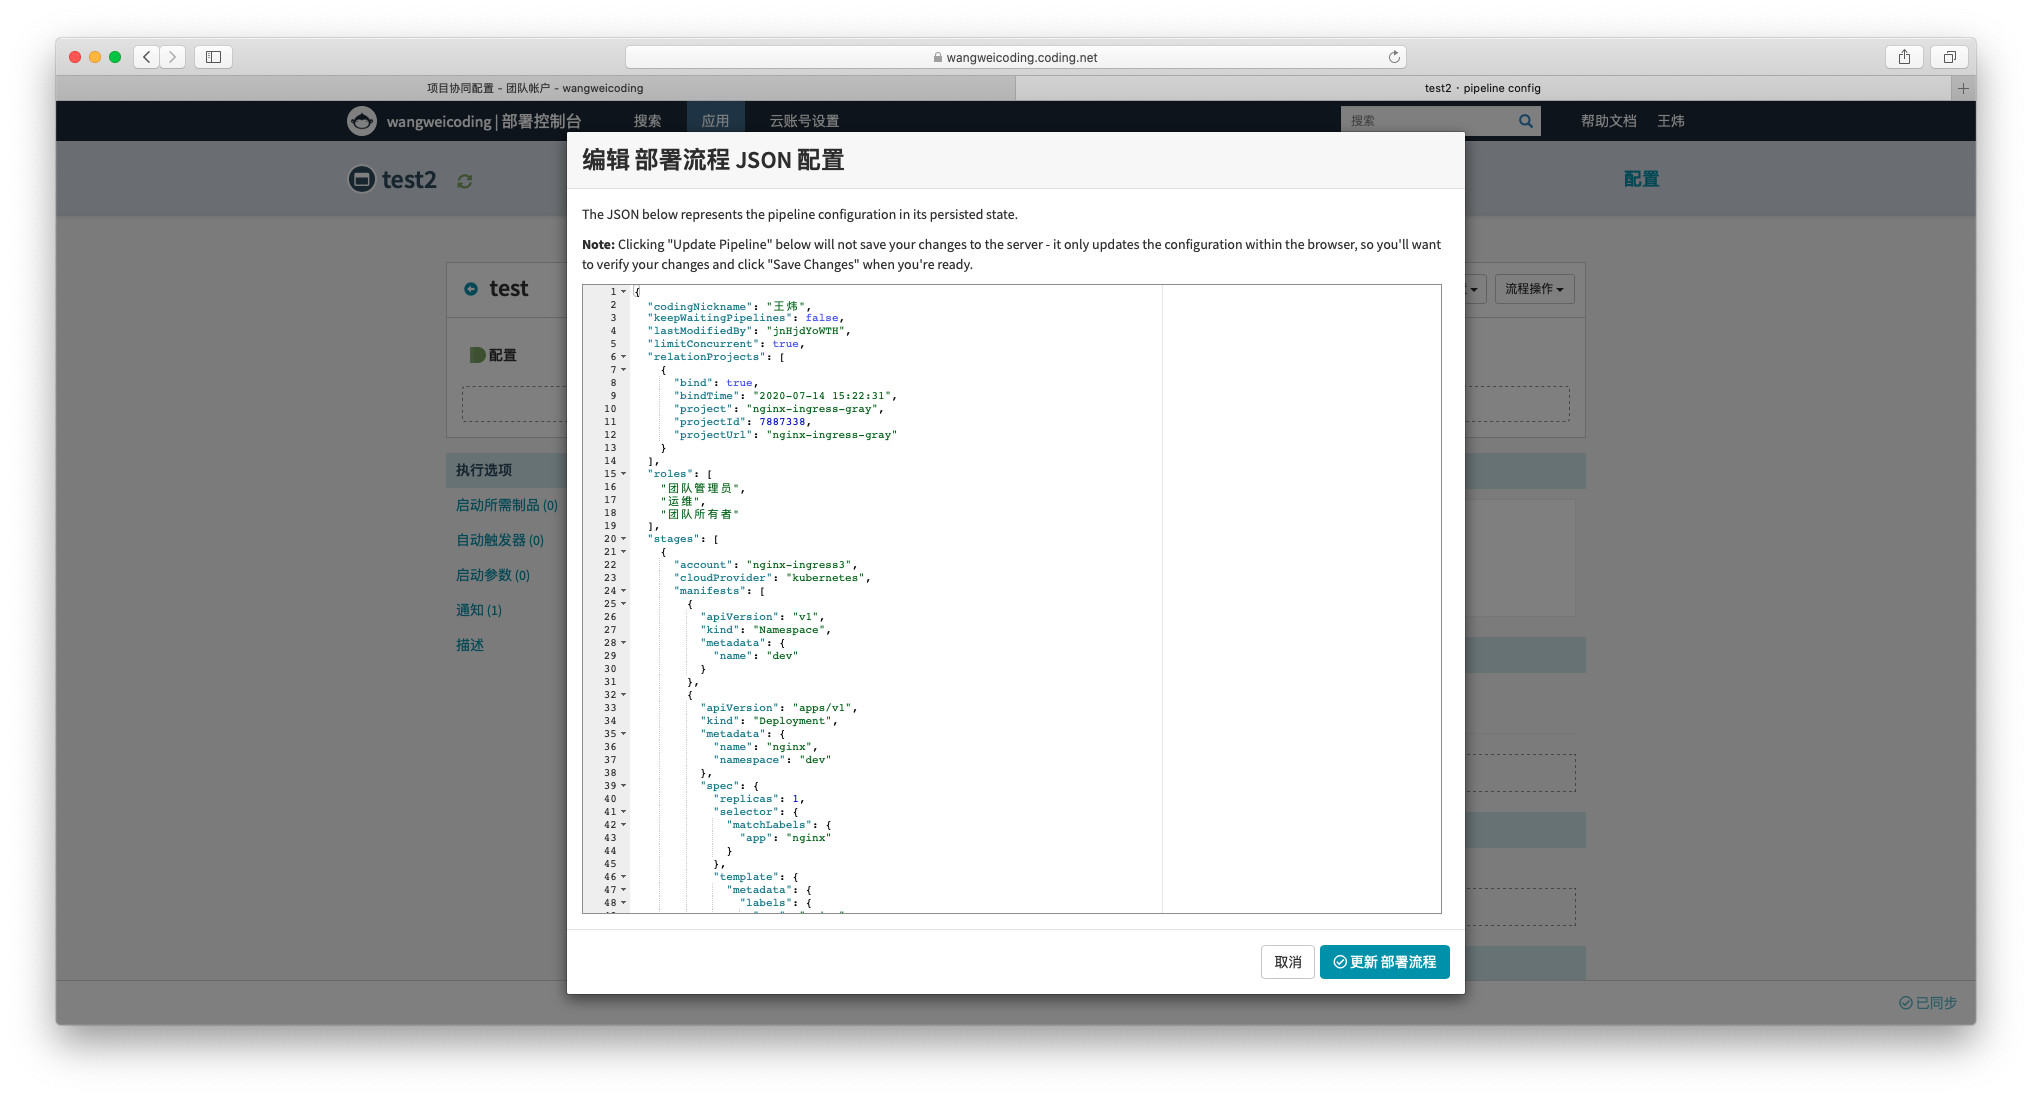Show all tabs overview icon
Screen dimensions: 2032x1099
coord(1949,57)
